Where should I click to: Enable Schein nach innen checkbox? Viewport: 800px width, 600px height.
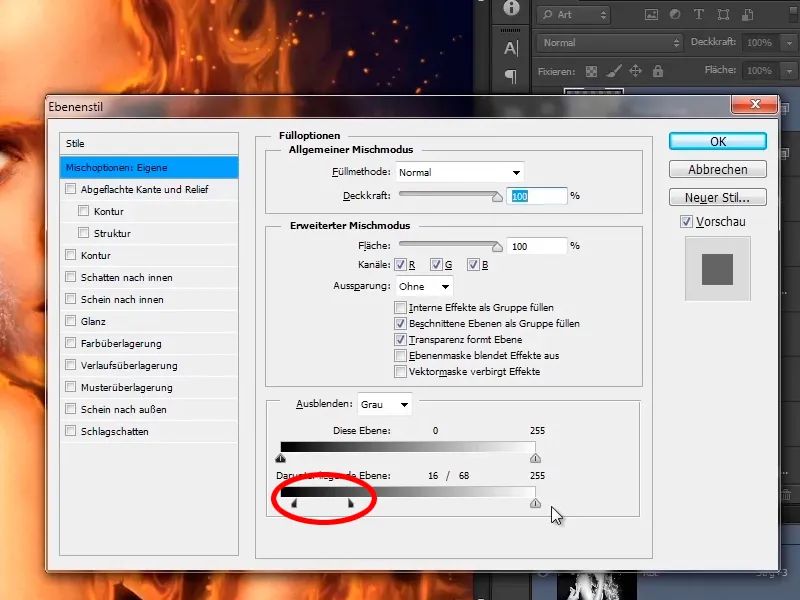70,299
